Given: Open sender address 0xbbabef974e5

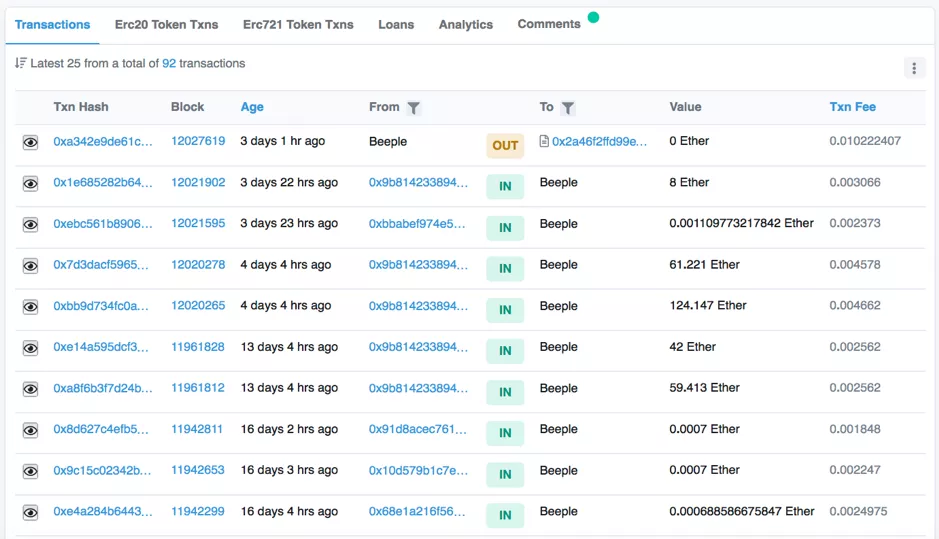Looking at the screenshot, I should point(417,224).
